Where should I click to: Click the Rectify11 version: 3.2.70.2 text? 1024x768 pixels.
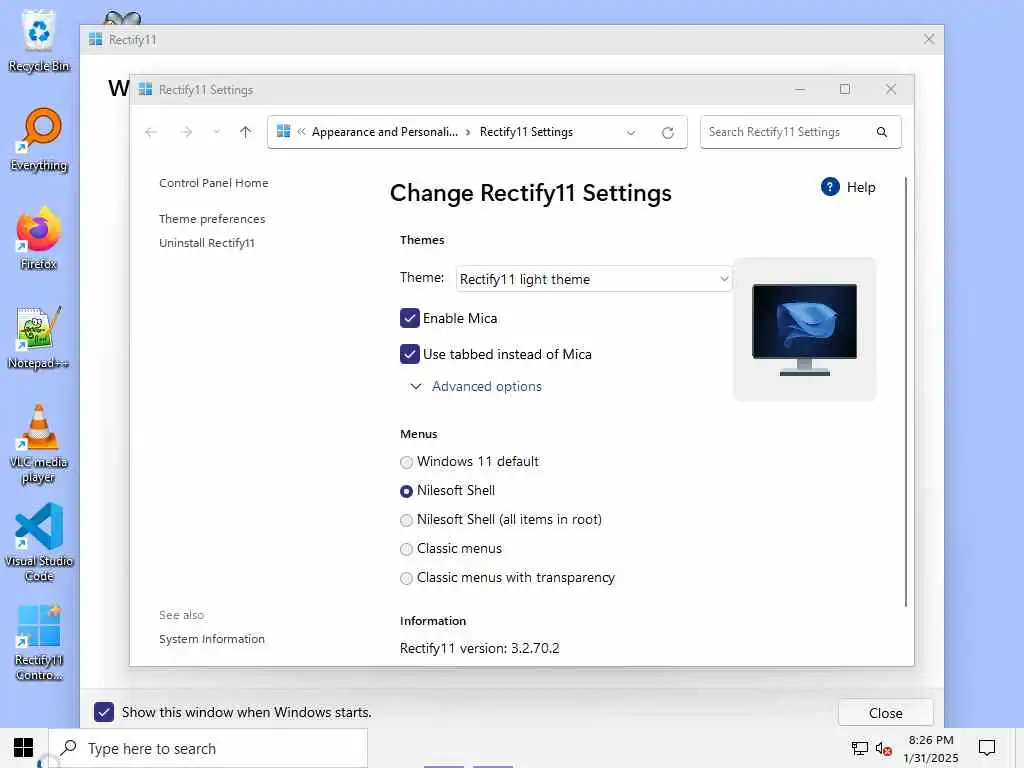479,648
